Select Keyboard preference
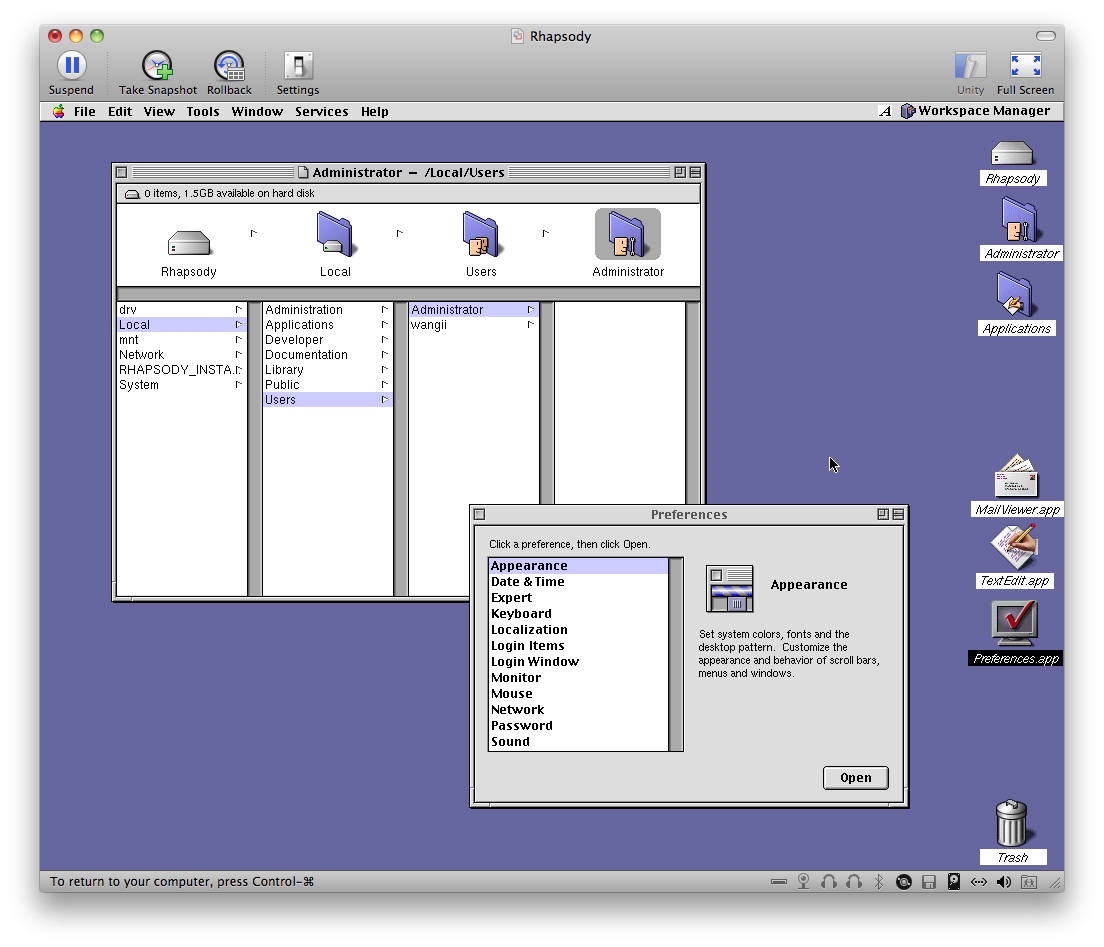Screen dimensions: 1104x947 (x=578, y=614)
